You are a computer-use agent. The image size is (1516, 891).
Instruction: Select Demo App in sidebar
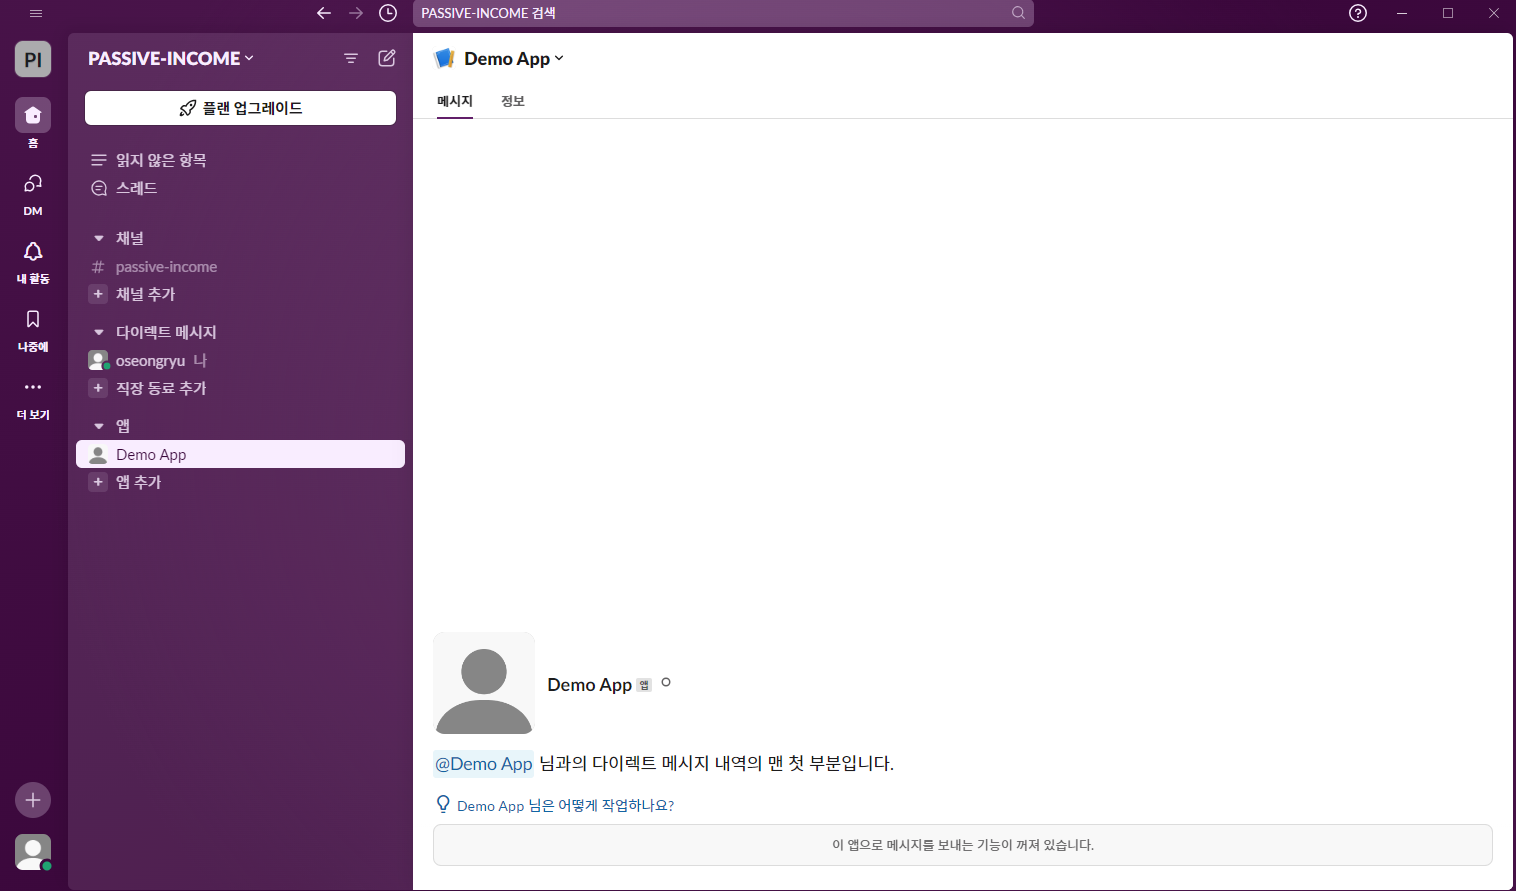240,454
